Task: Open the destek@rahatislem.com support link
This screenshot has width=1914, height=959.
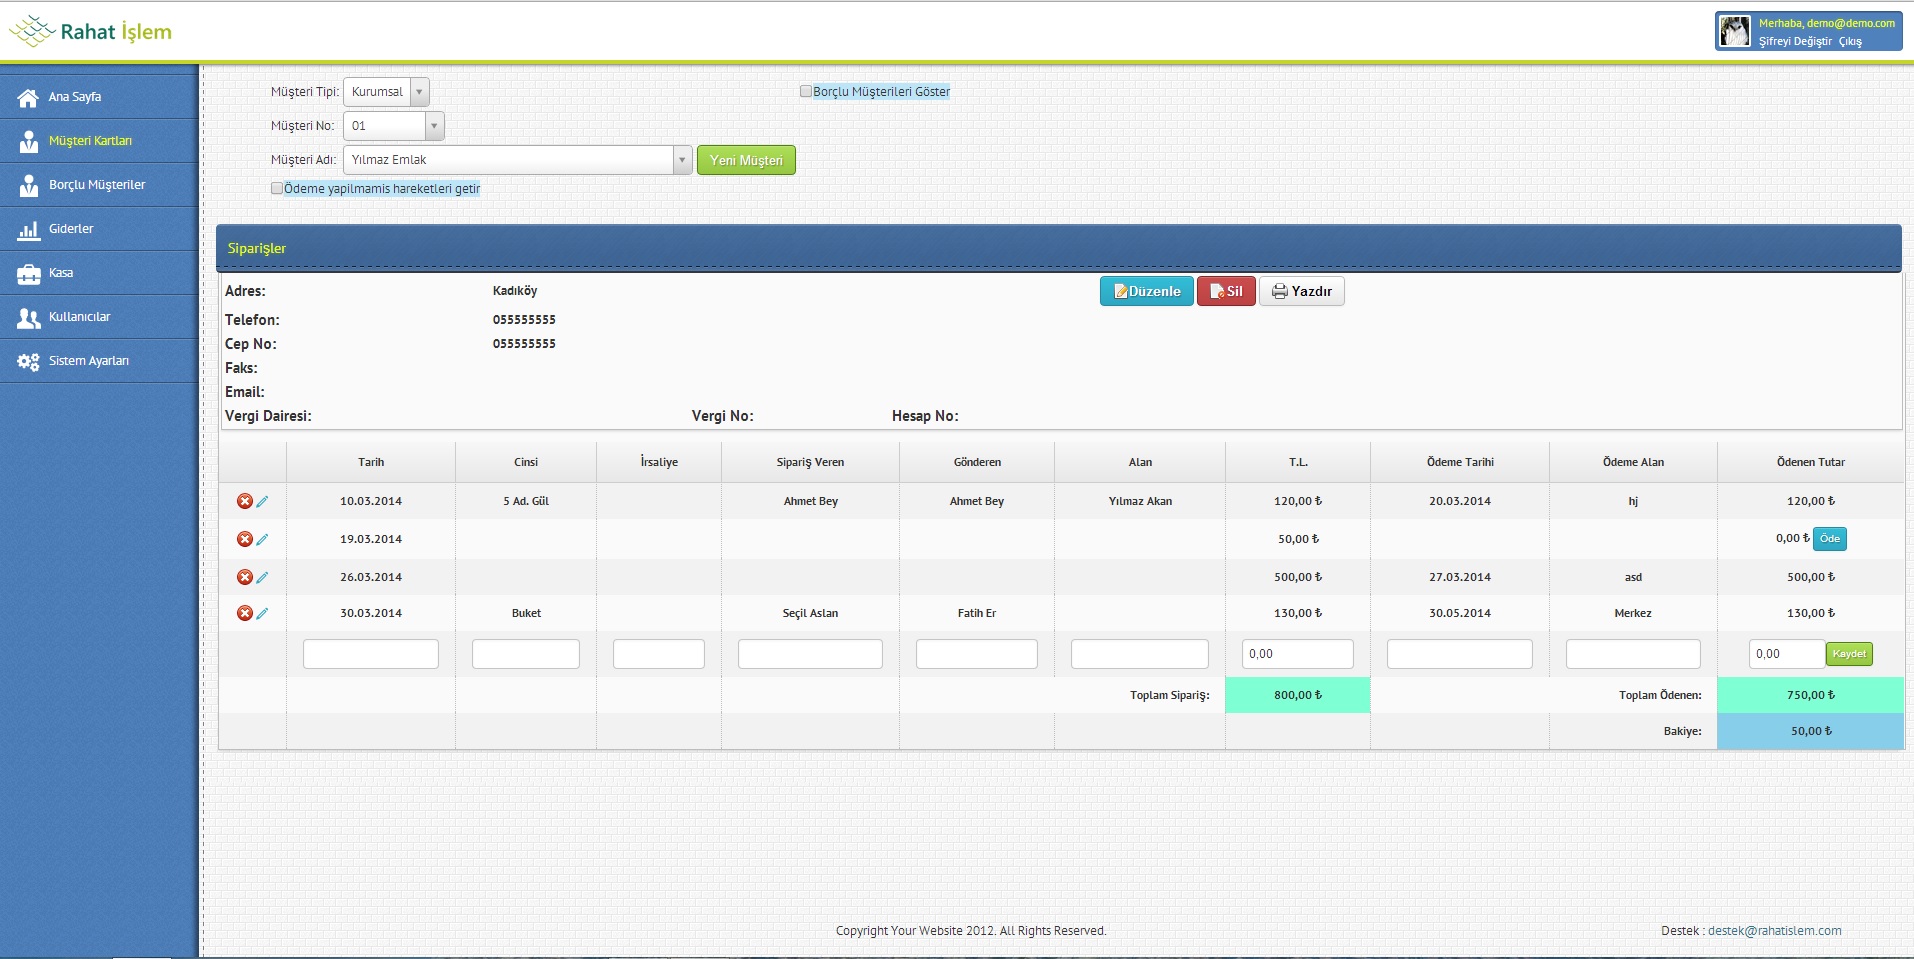Action: click(1774, 930)
